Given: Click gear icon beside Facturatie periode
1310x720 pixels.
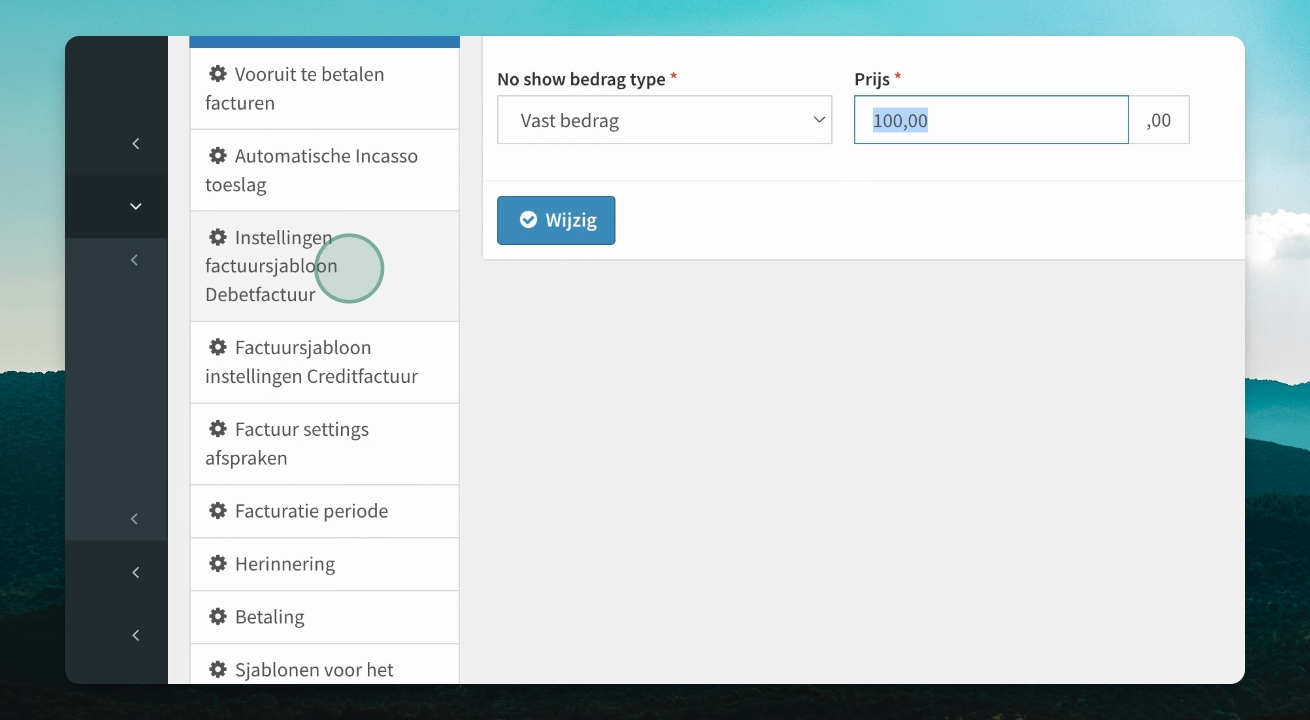Looking at the screenshot, I should (217, 511).
